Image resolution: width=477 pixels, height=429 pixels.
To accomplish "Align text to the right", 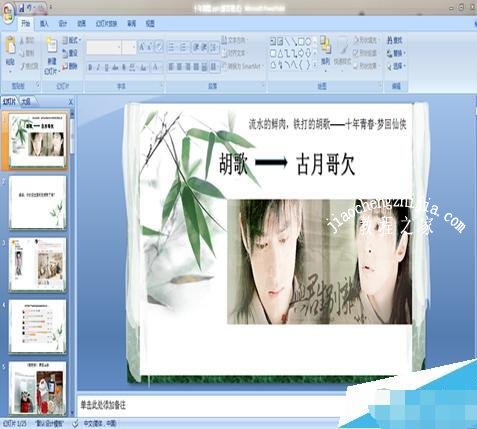I will tap(188, 67).
